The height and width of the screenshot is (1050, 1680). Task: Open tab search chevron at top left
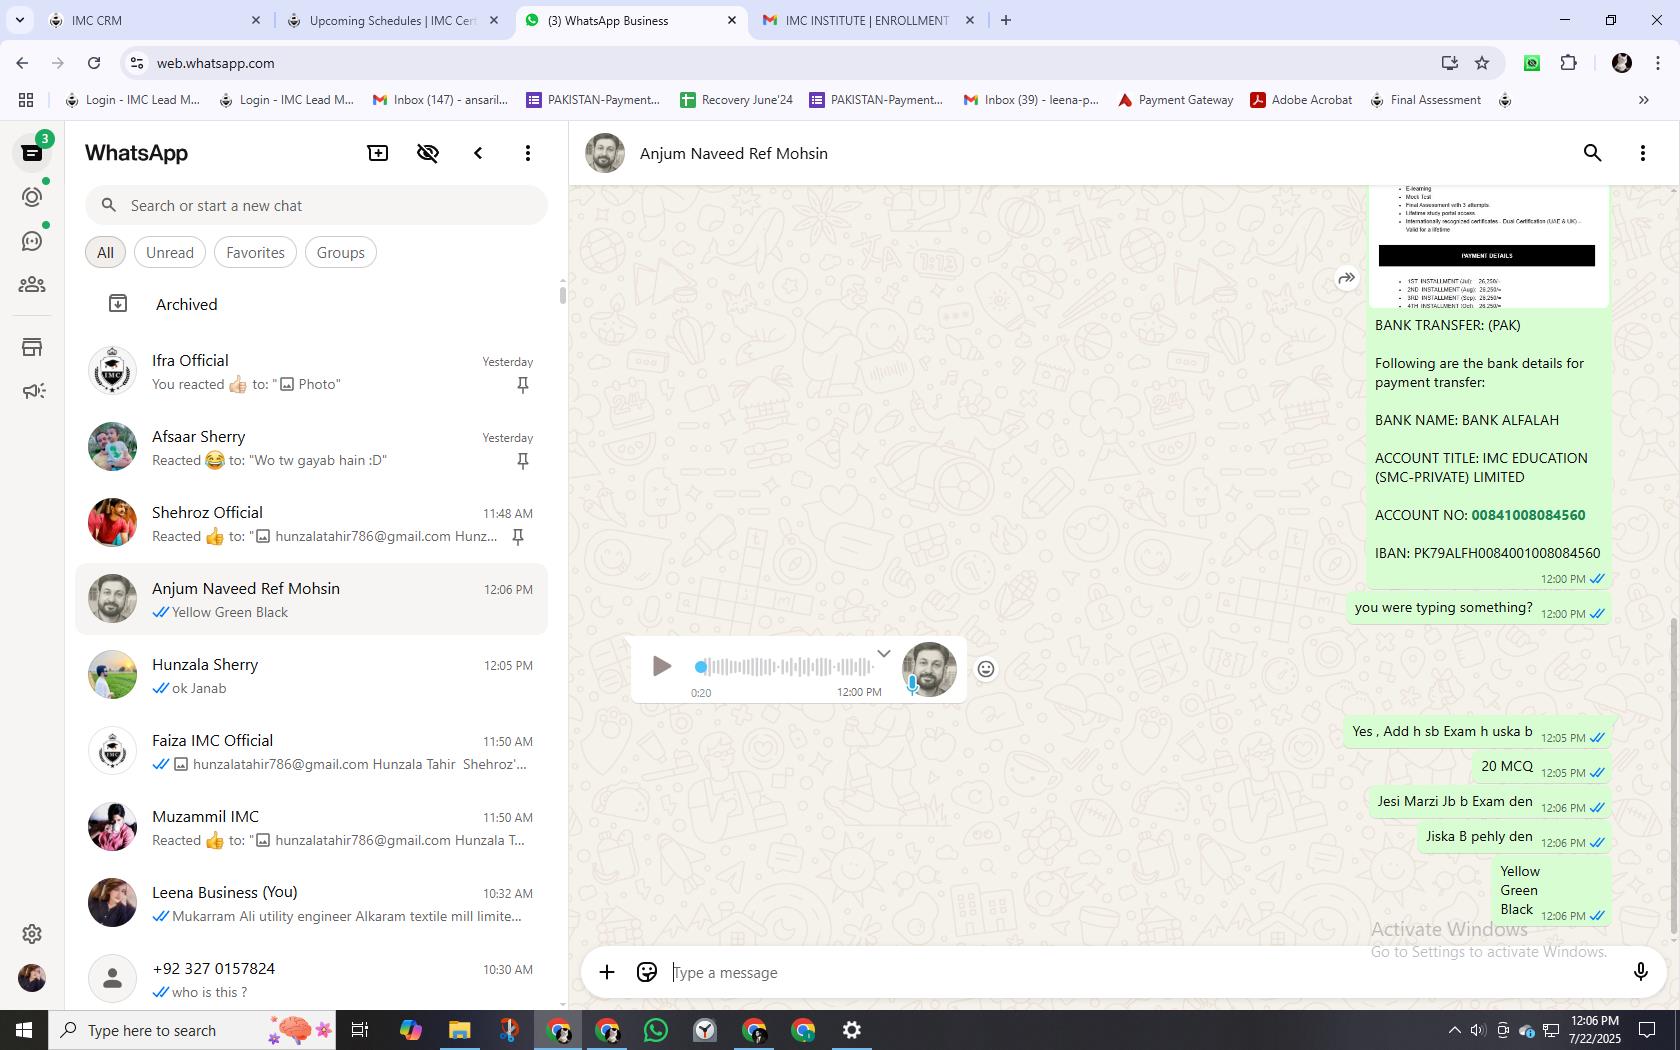click(19, 20)
